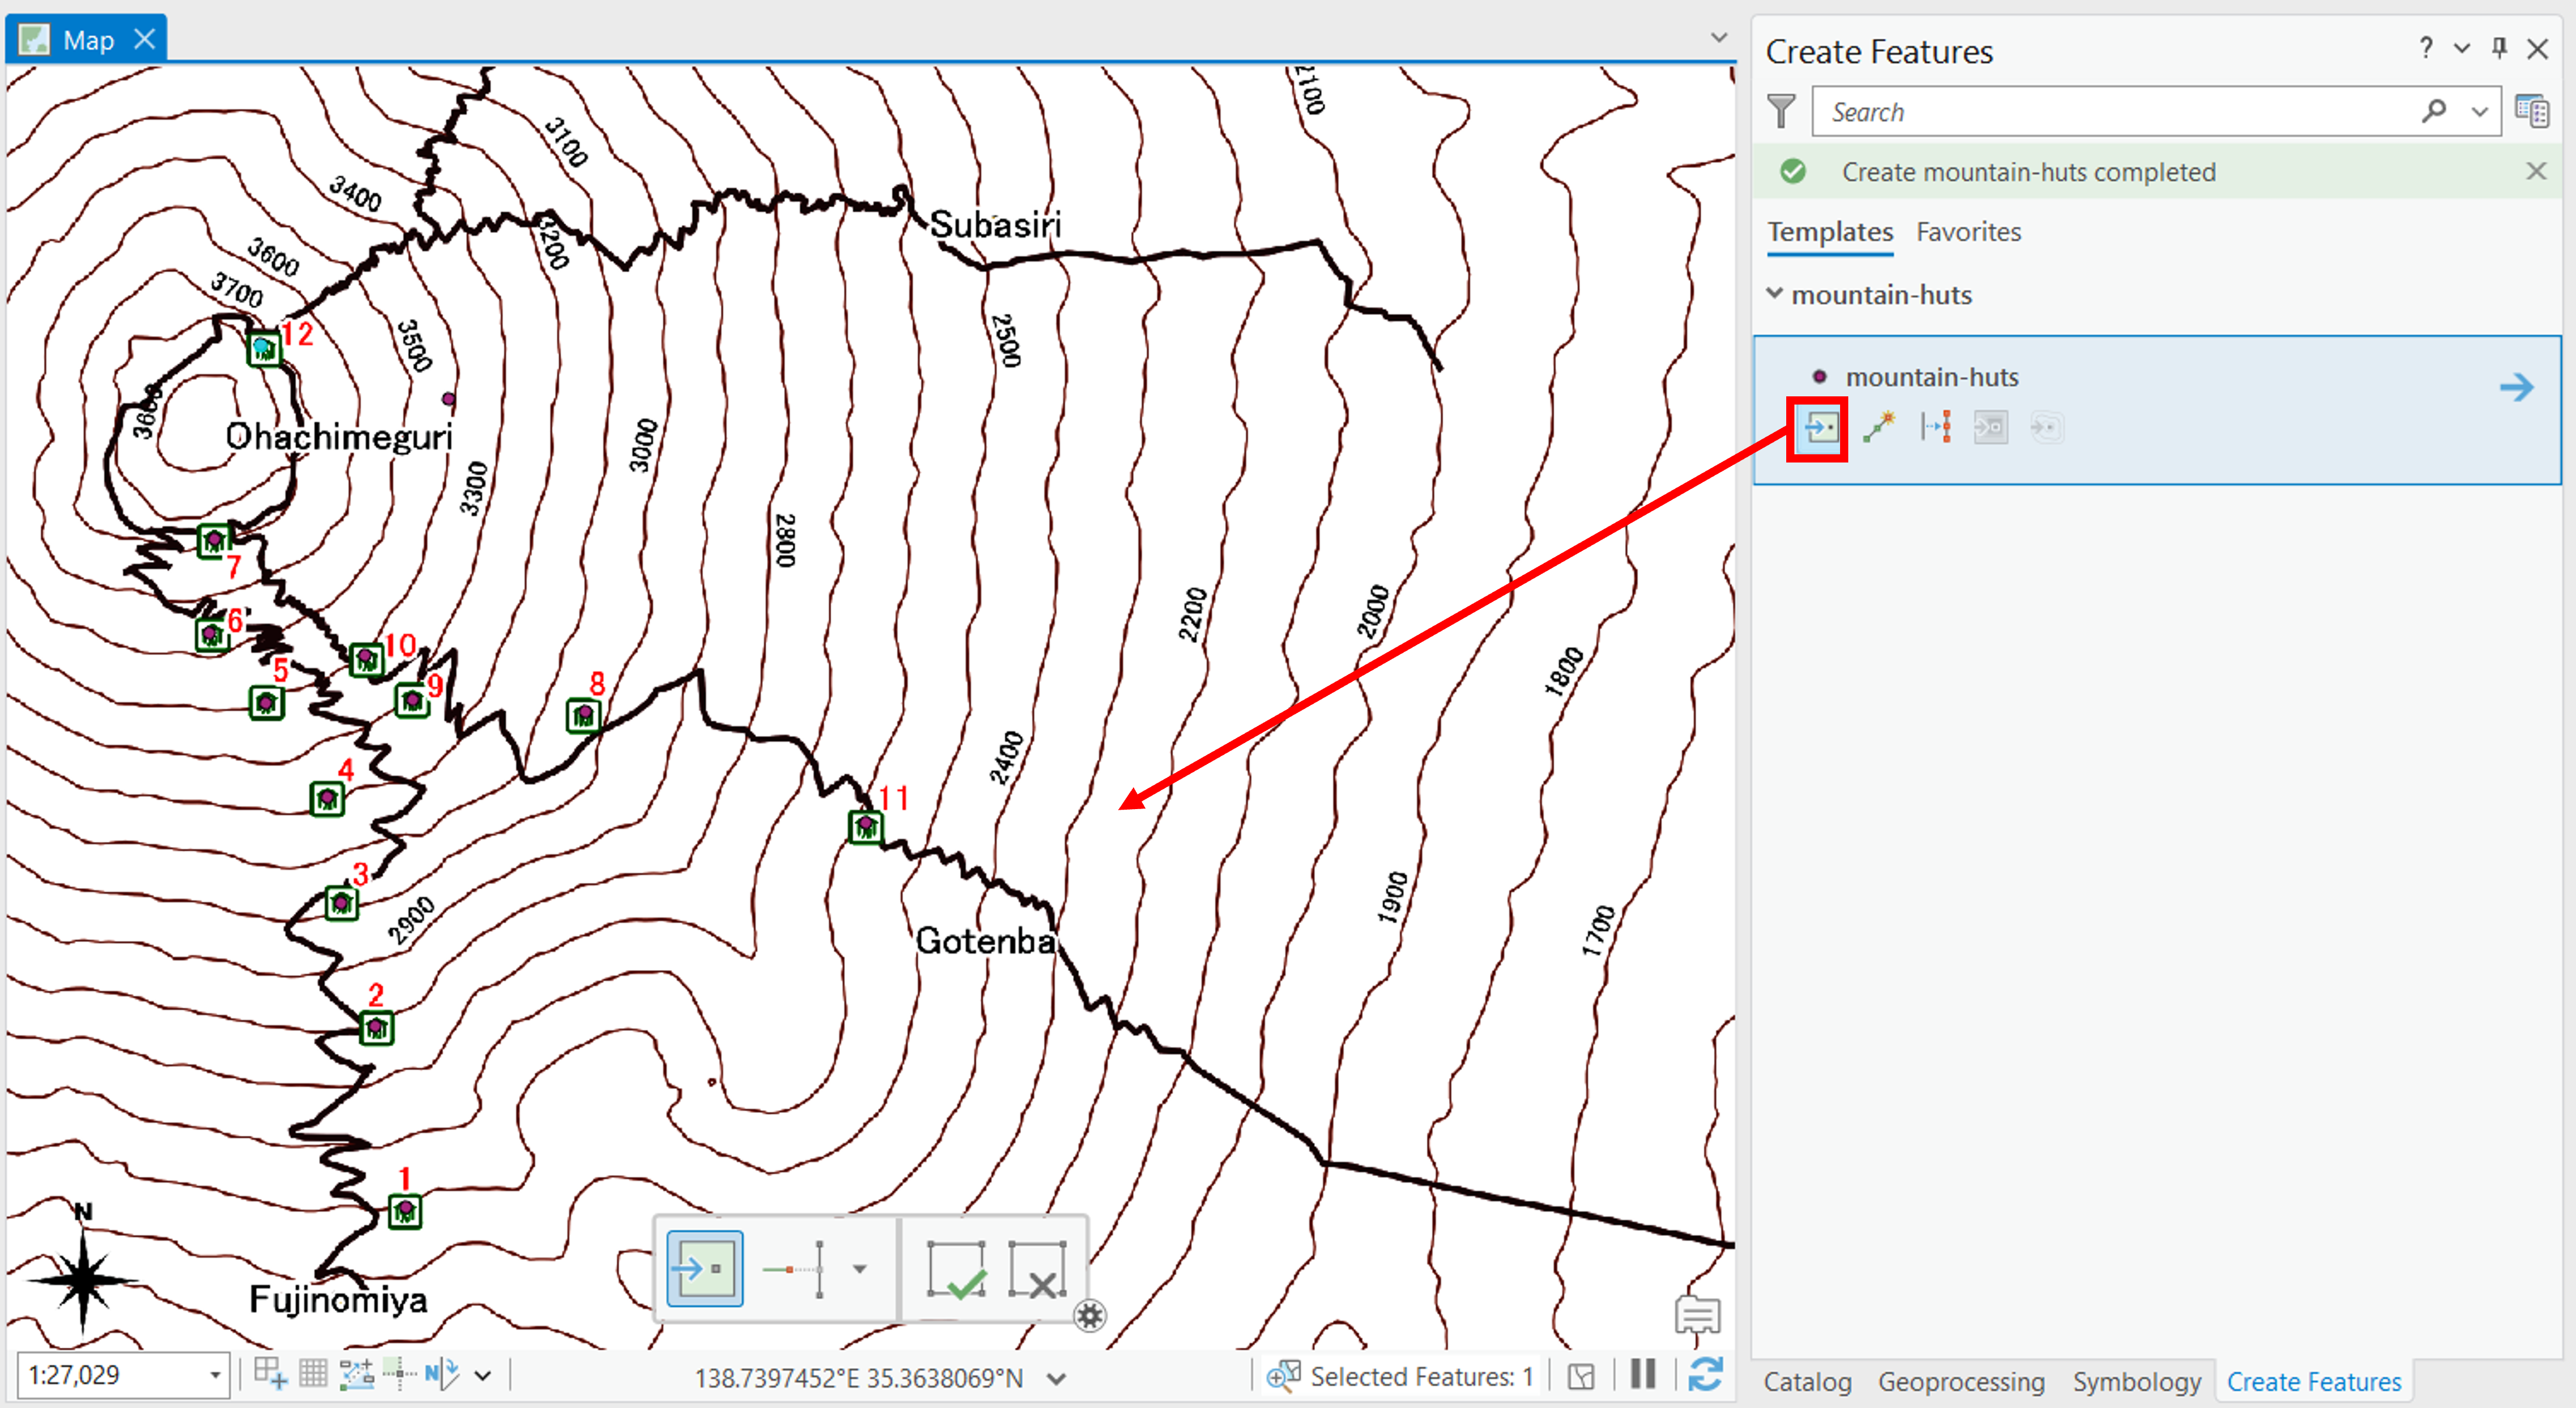This screenshot has height=1408, width=2576.
Task: Open the map extent constraint status icon
Action: (x=1581, y=1377)
